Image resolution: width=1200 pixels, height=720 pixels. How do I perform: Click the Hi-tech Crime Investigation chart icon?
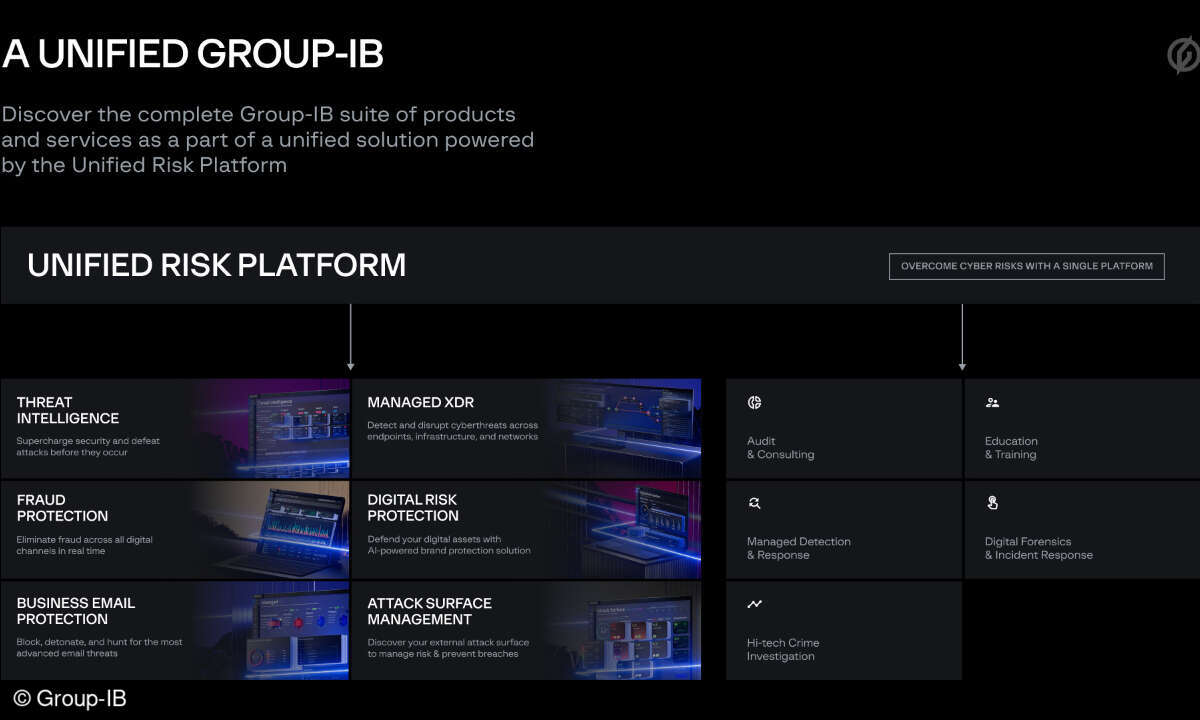754,604
